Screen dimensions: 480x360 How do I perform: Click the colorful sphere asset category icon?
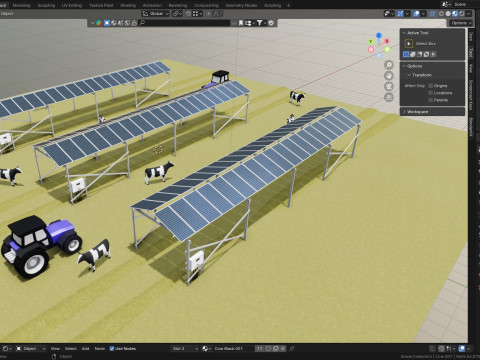click(99, 23)
